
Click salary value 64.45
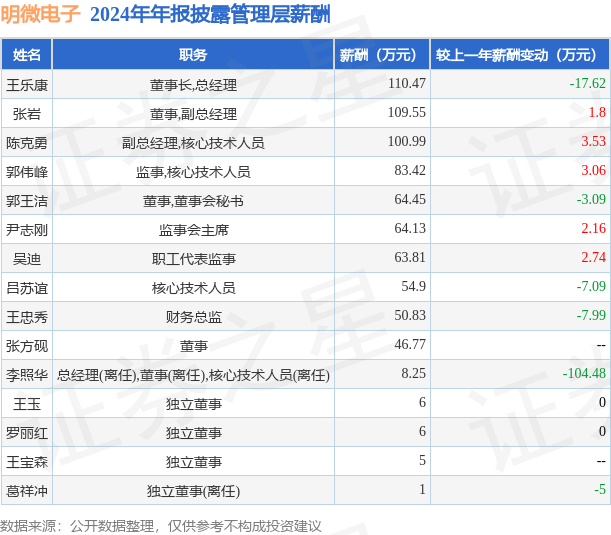tap(410, 199)
